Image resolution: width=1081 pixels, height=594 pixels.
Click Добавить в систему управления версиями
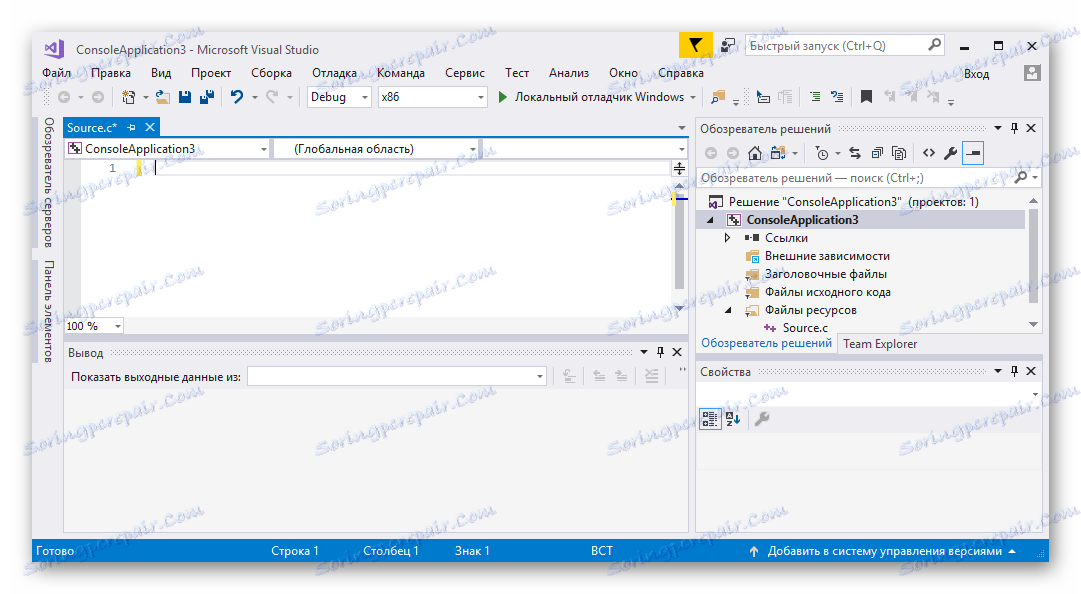(885, 550)
